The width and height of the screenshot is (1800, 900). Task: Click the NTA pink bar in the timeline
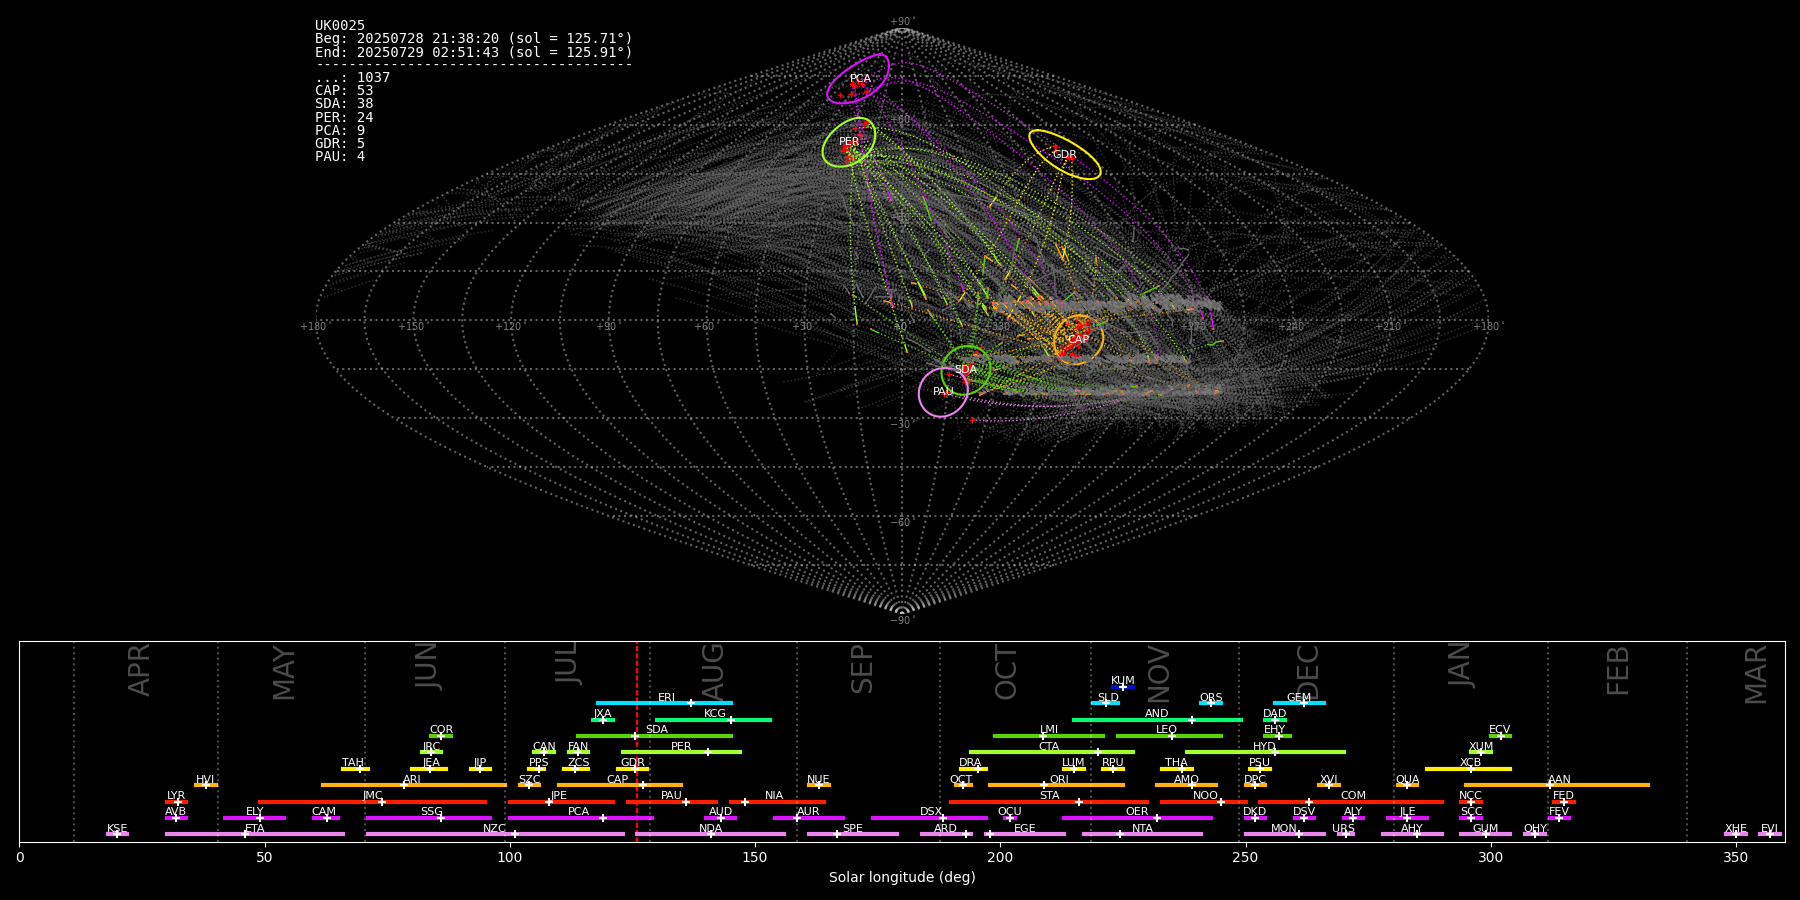(1142, 834)
